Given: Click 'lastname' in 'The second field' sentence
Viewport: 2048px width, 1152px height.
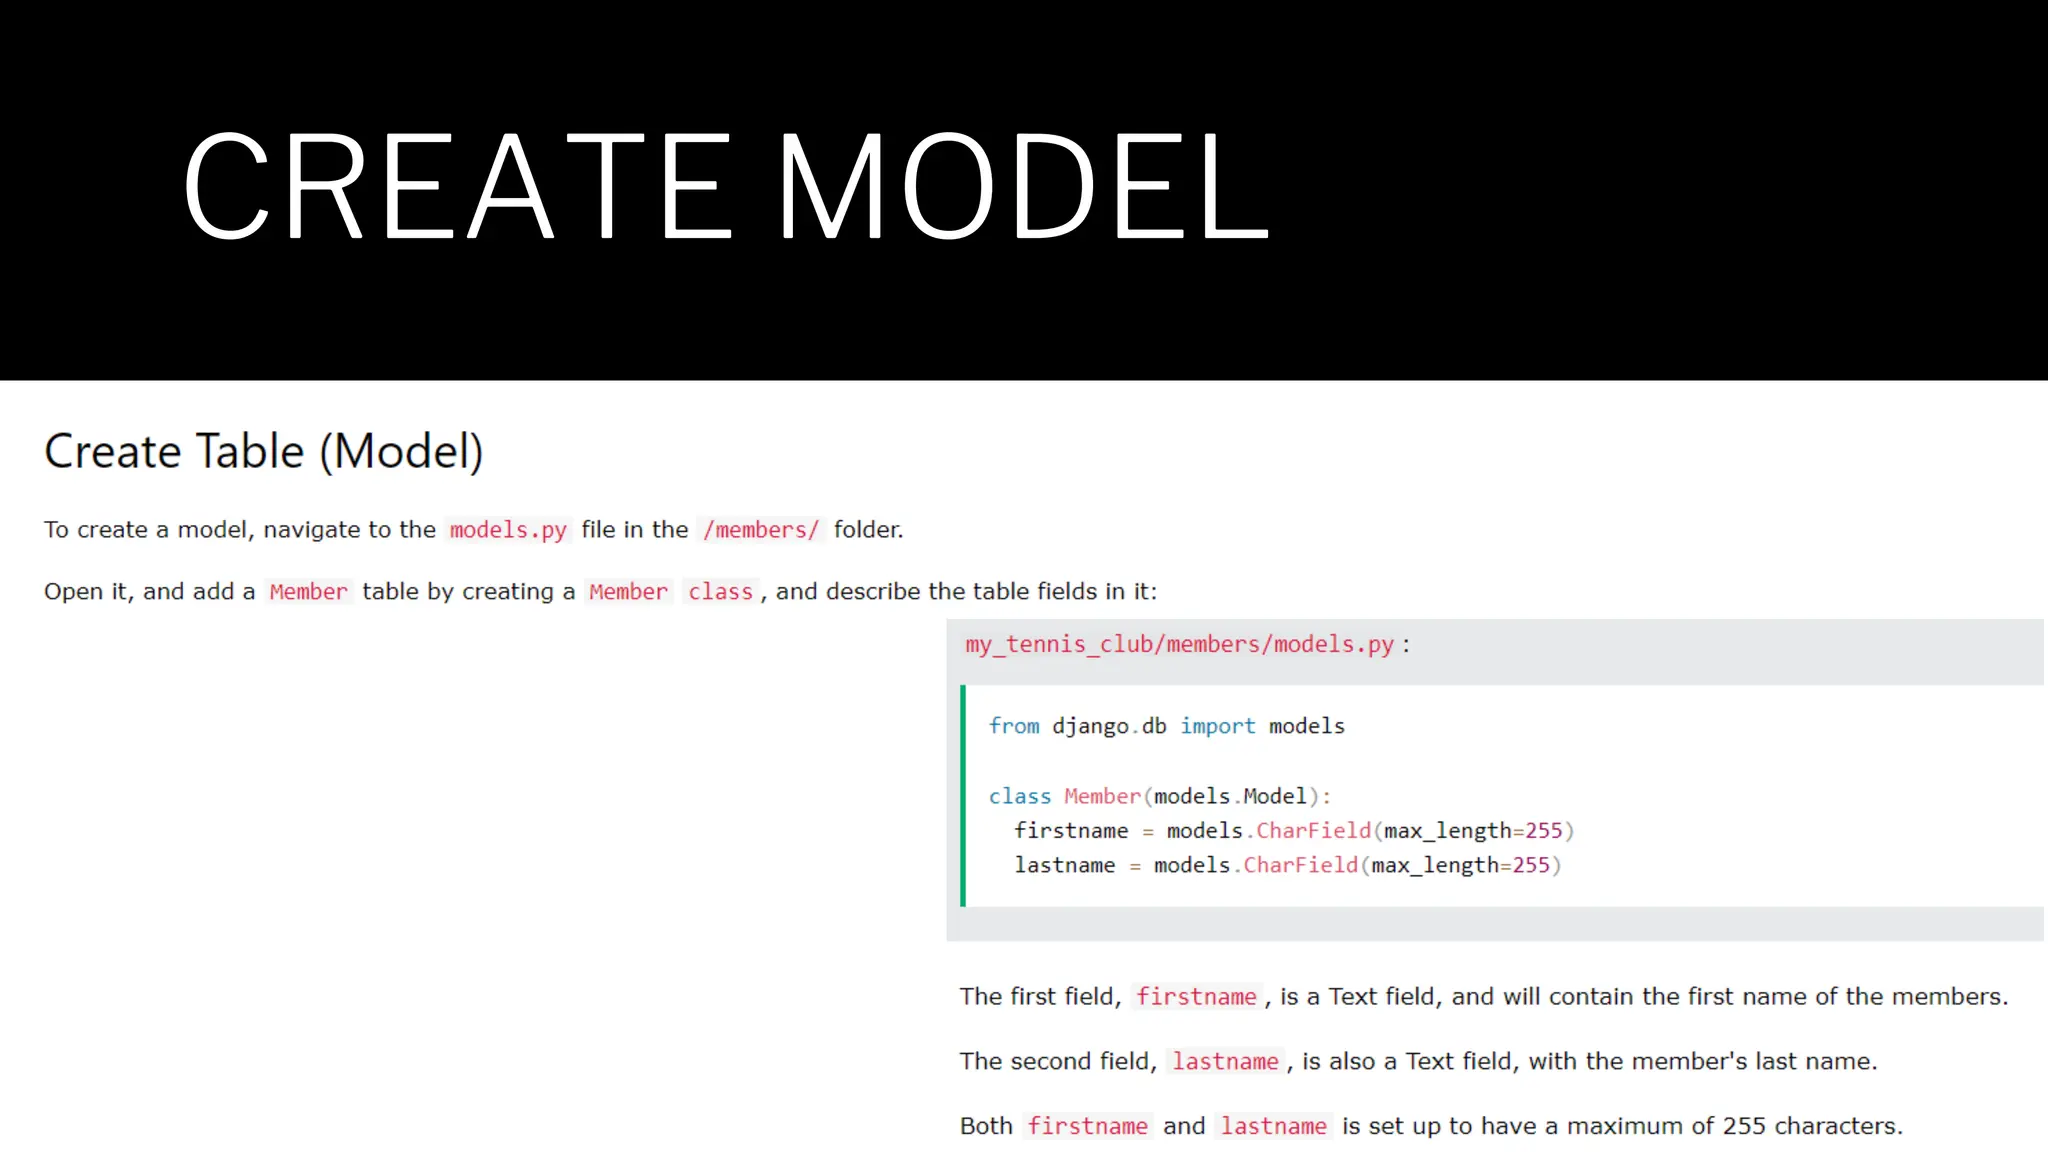Looking at the screenshot, I should [1225, 1062].
